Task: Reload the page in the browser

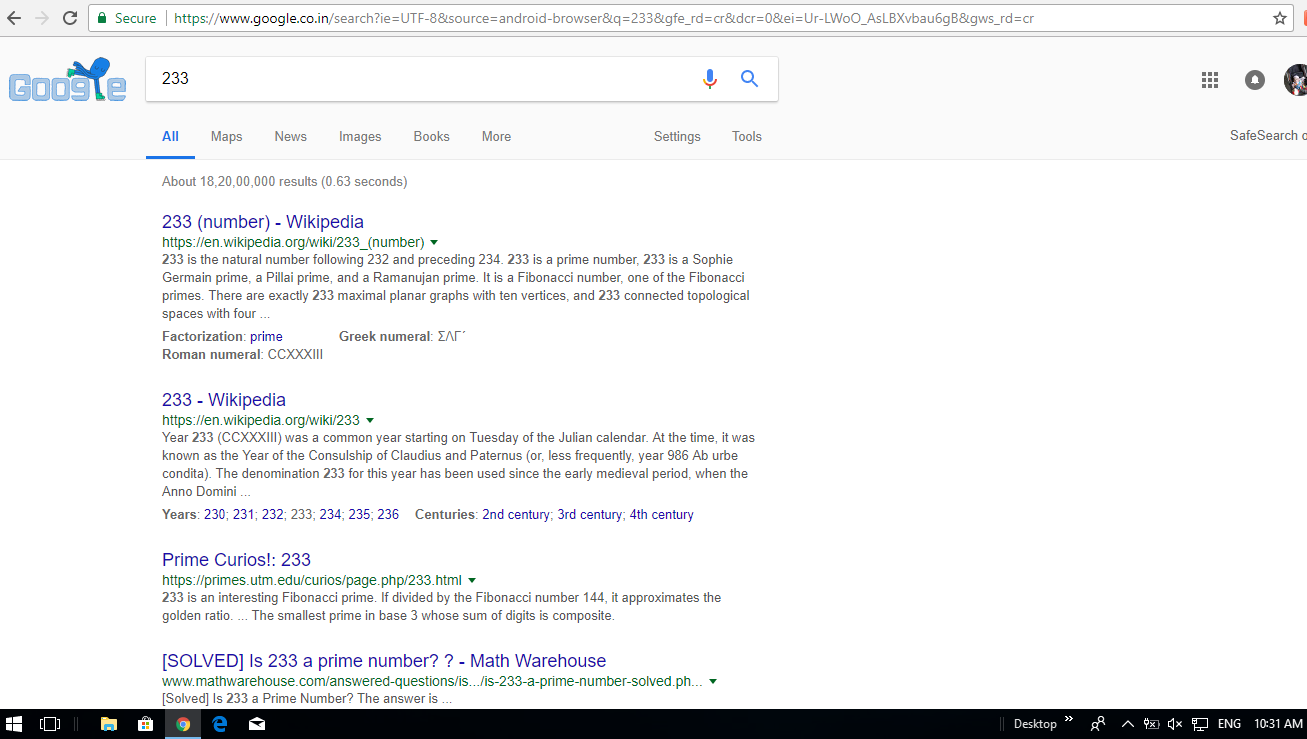Action: 70,18
